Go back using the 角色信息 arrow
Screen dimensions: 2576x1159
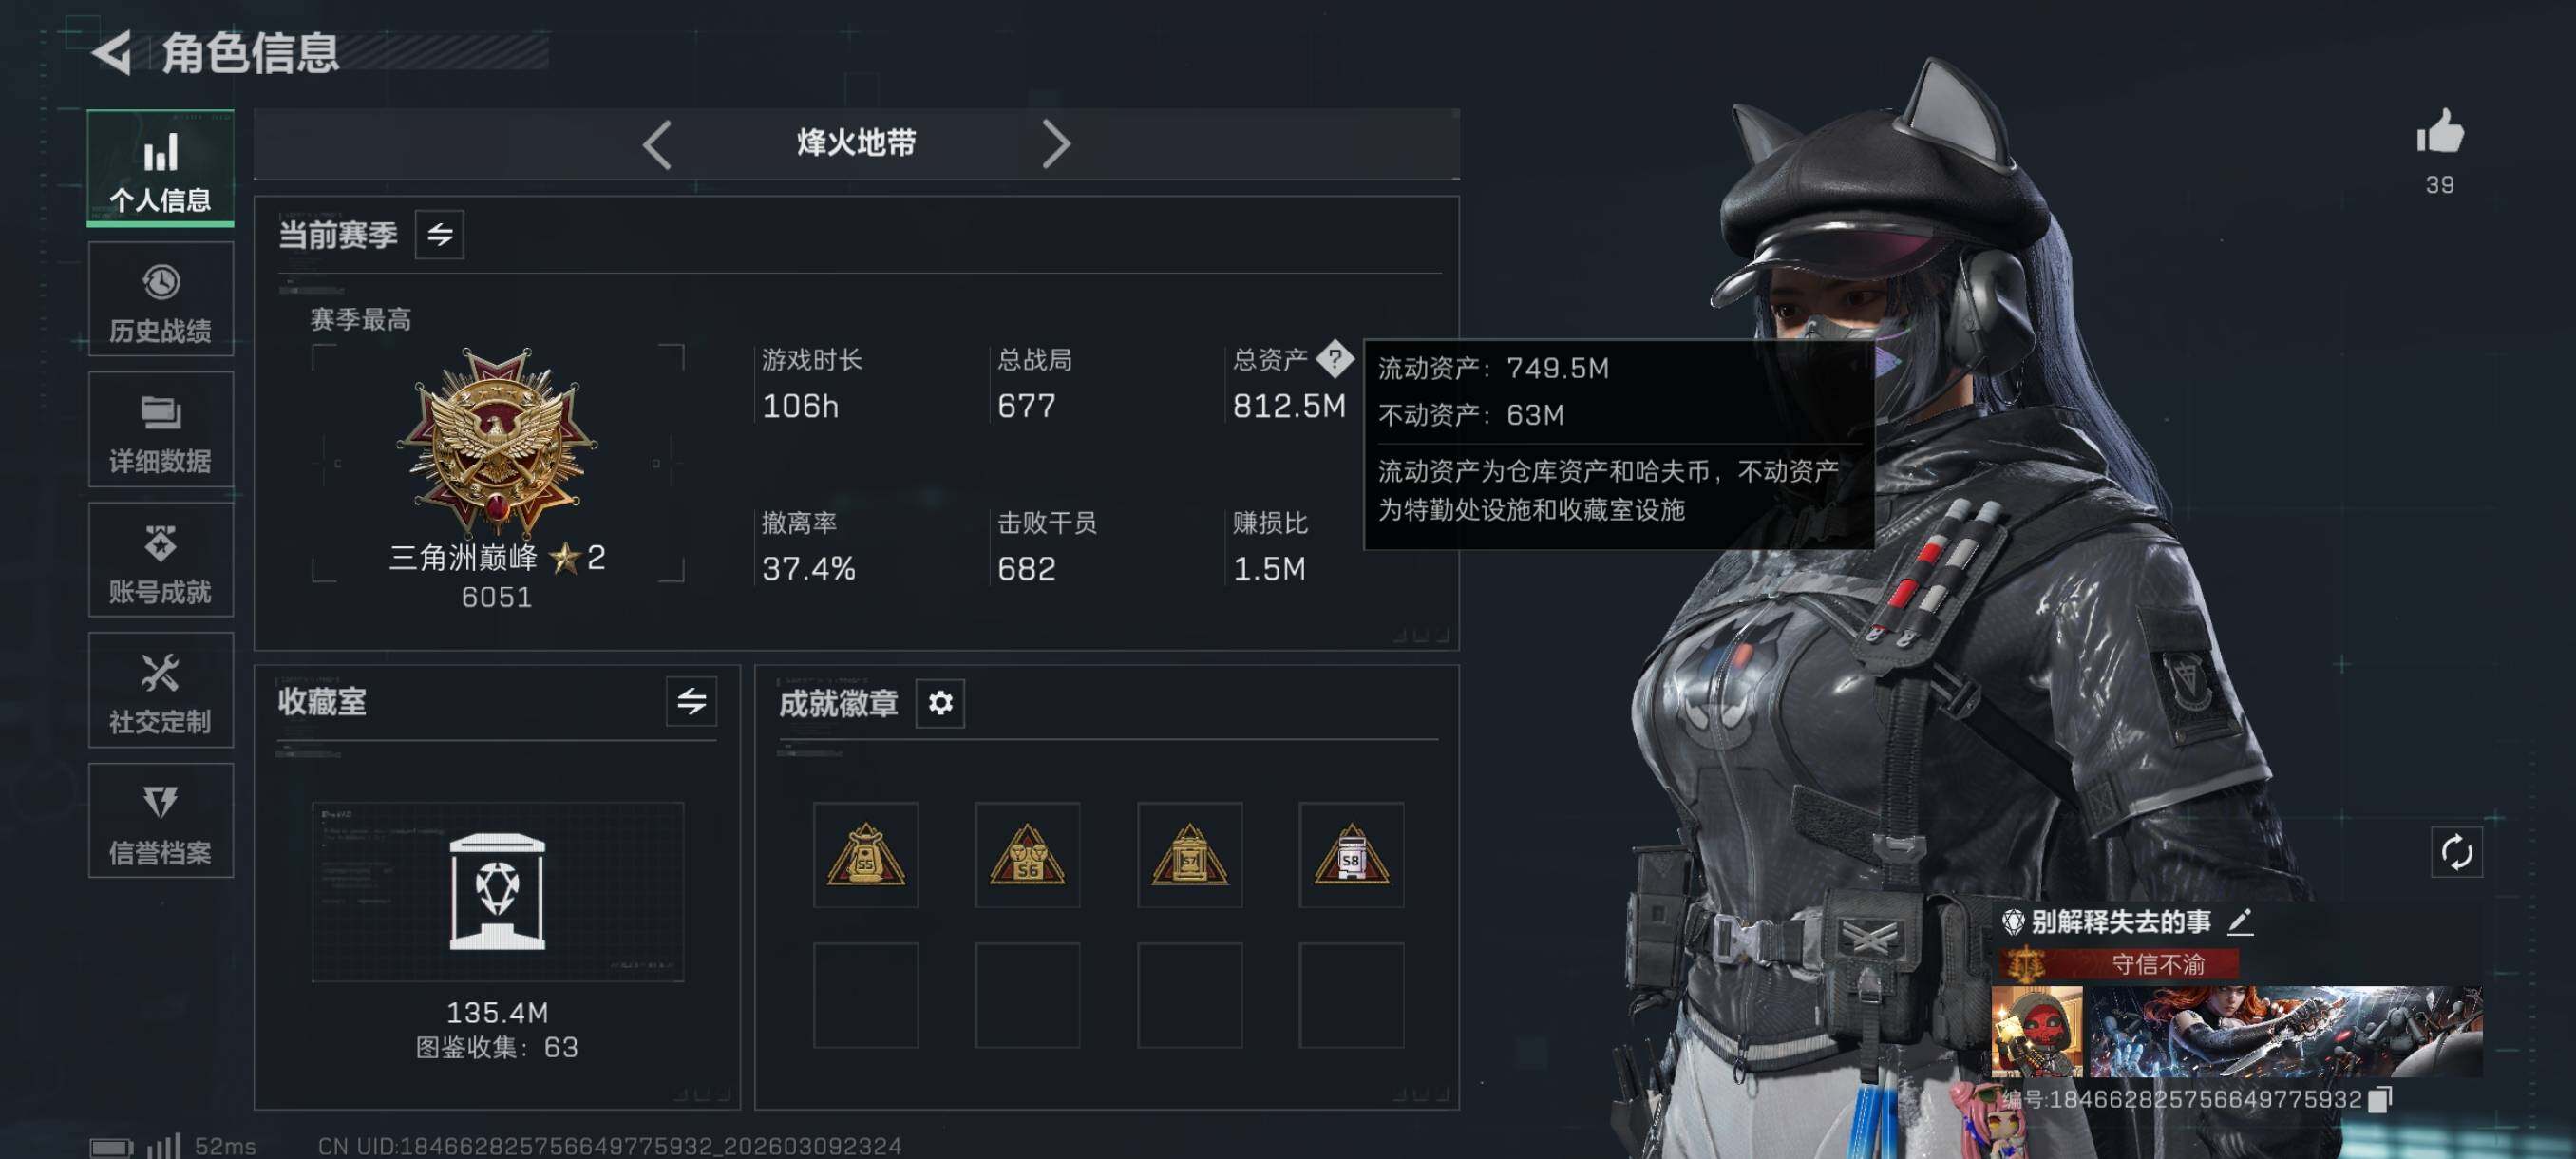coord(113,52)
